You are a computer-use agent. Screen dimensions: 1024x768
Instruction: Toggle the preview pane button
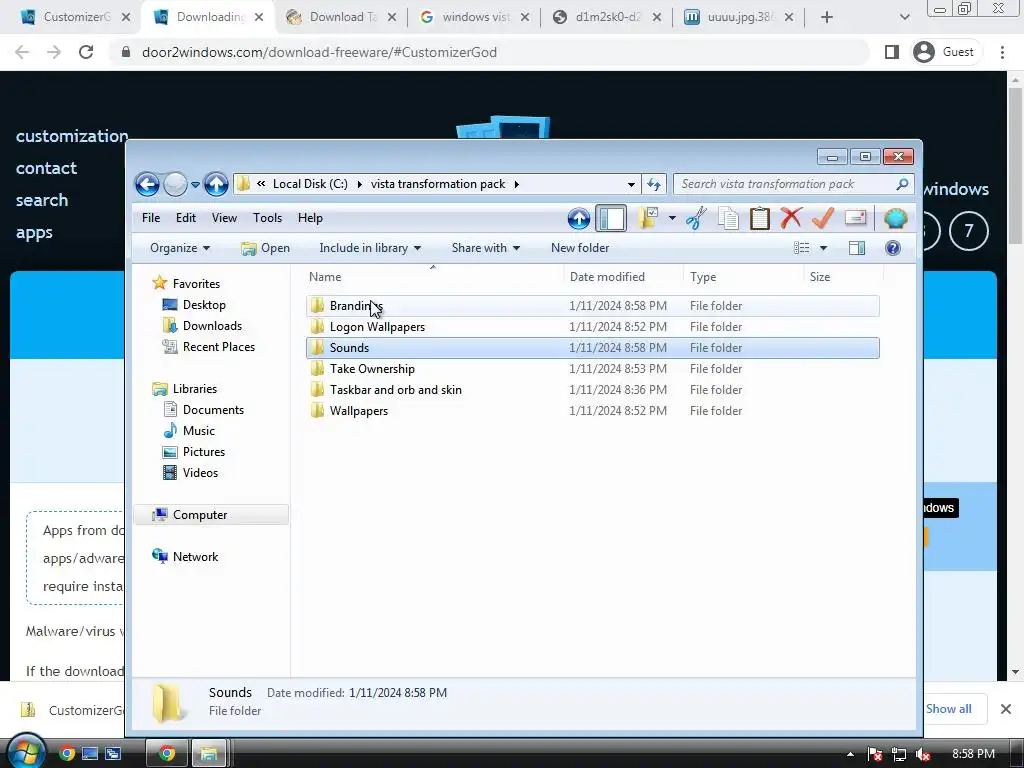(857, 248)
